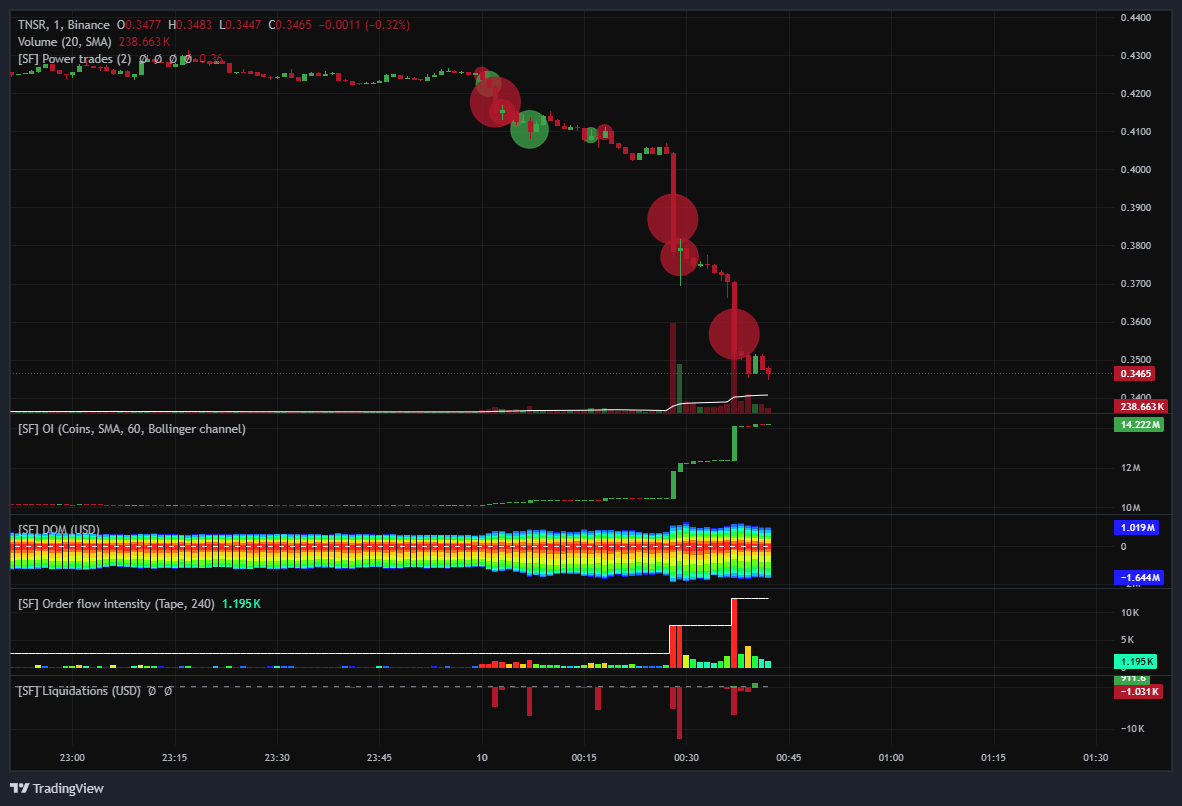Viewport: 1182px width, 806px height.
Task: Select the [SF] DOM (USD) pane label
Action: (59, 529)
